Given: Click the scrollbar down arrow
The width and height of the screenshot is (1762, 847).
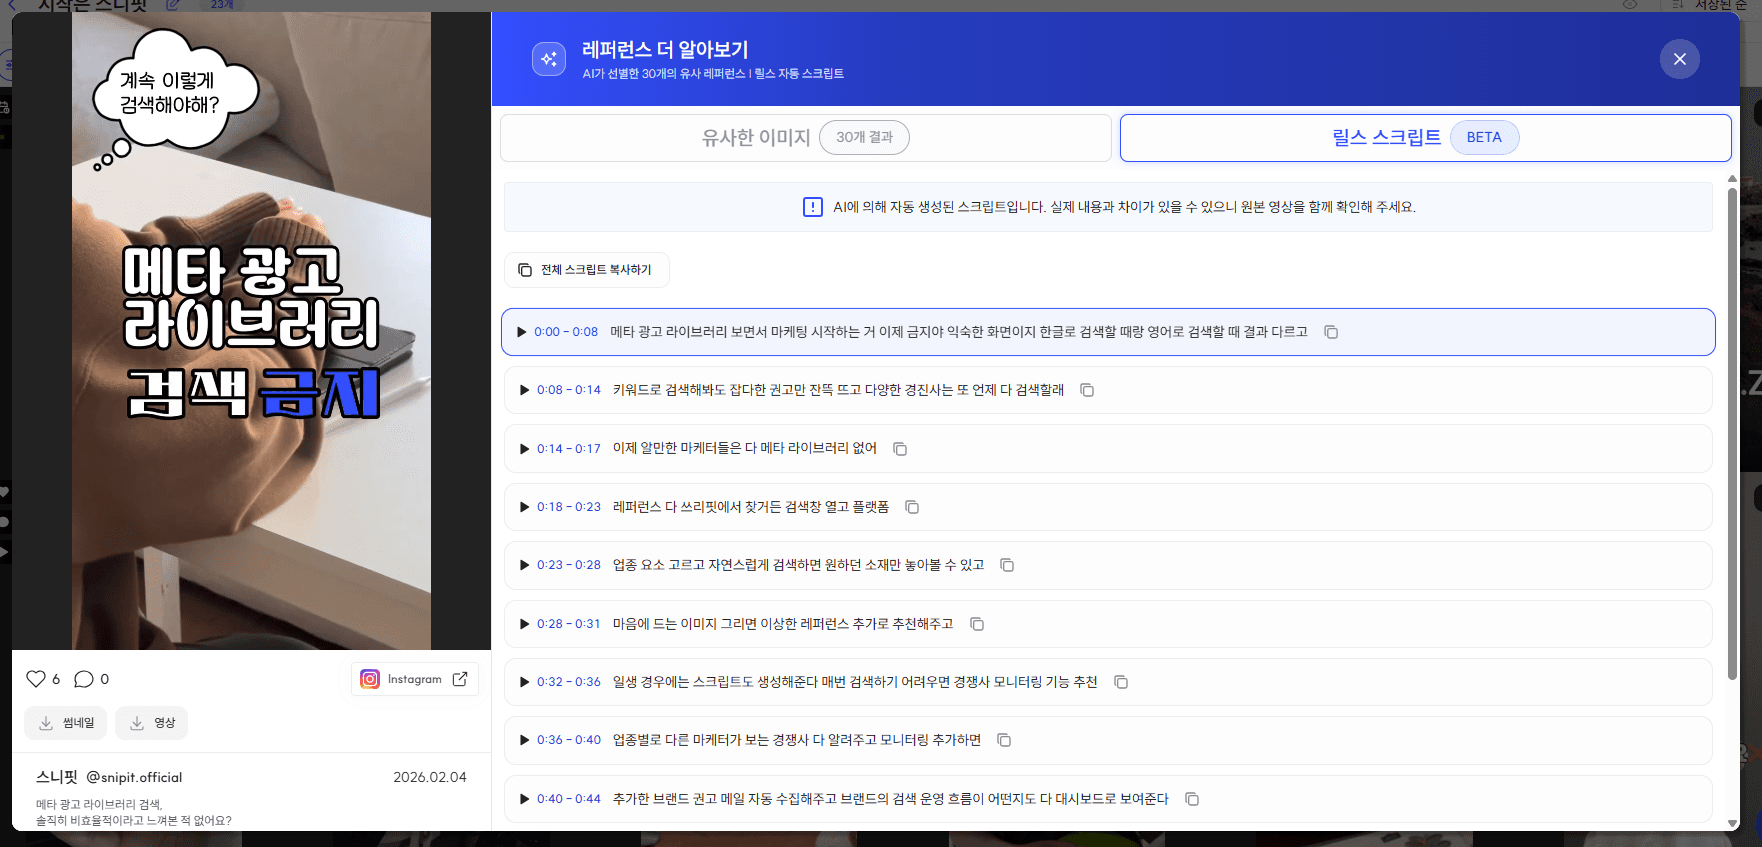Looking at the screenshot, I should (1733, 824).
